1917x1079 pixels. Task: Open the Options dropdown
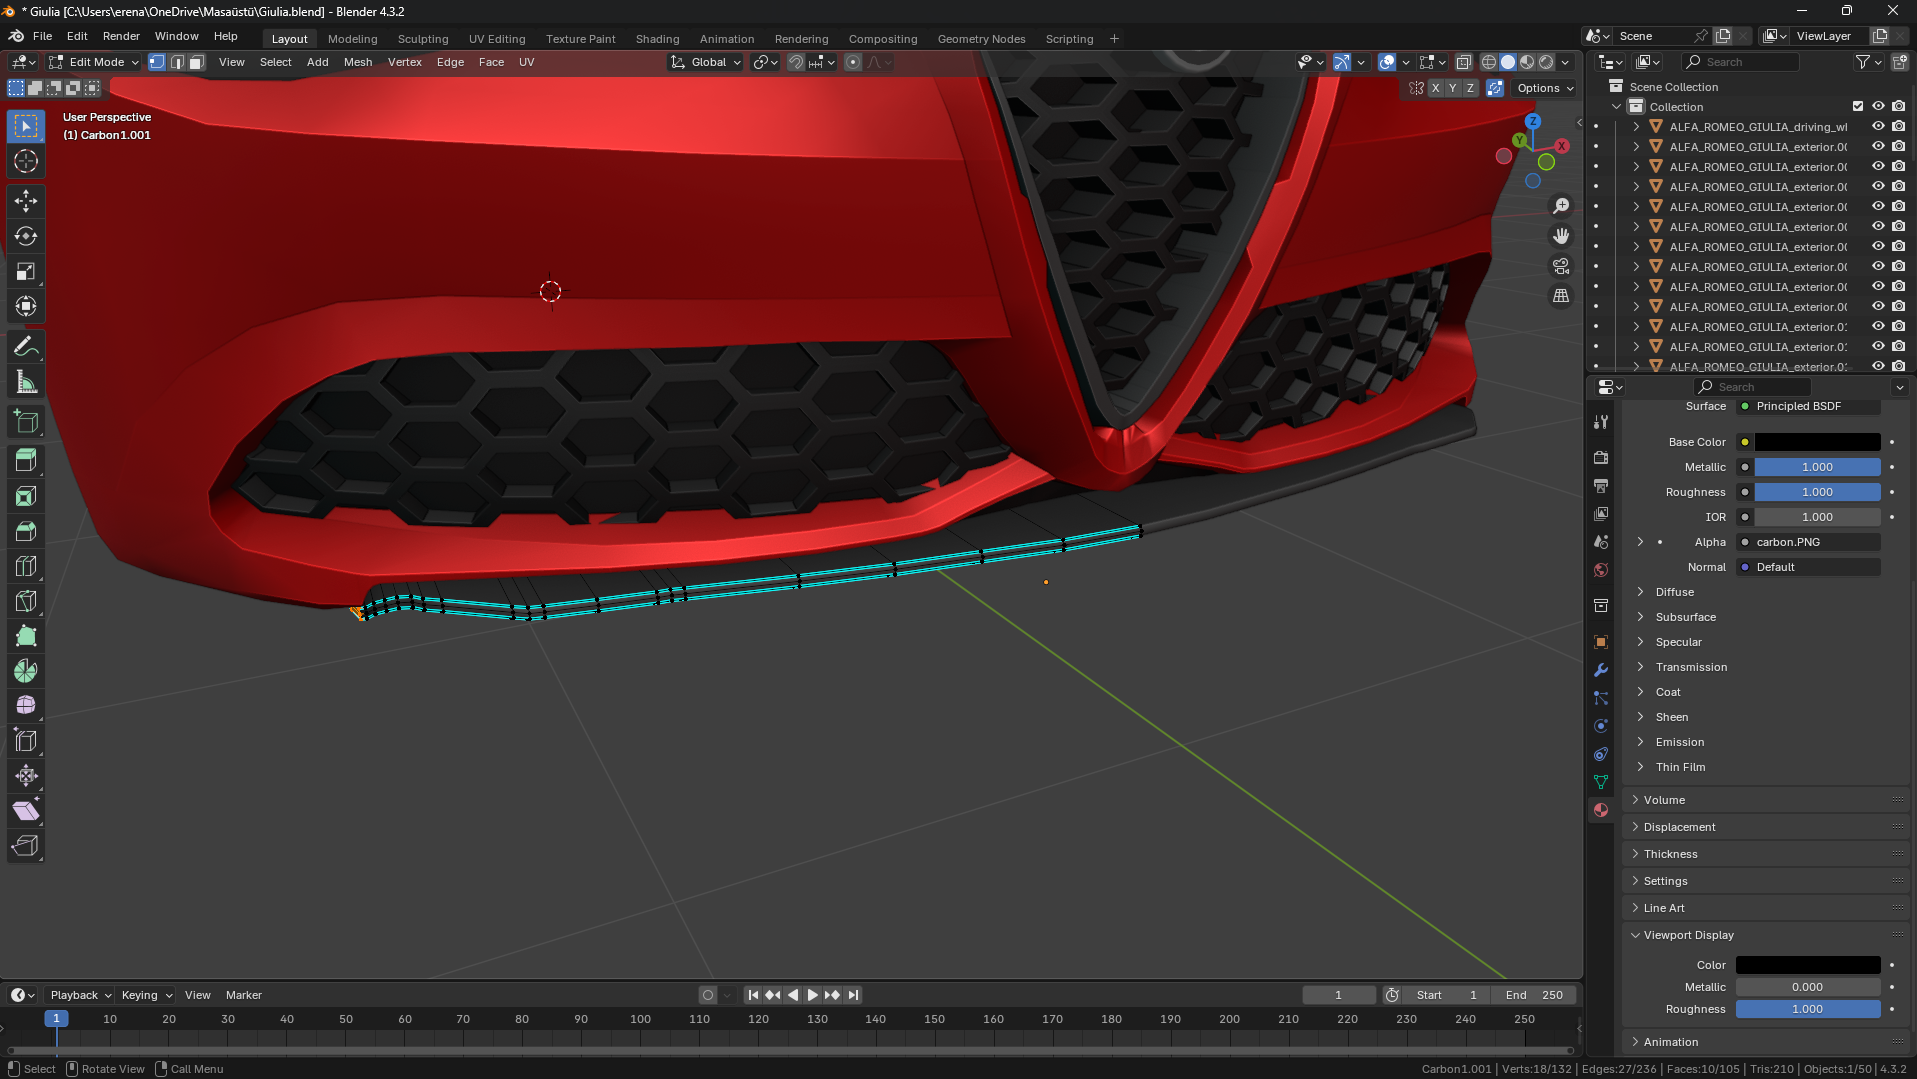click(1545, 88)
